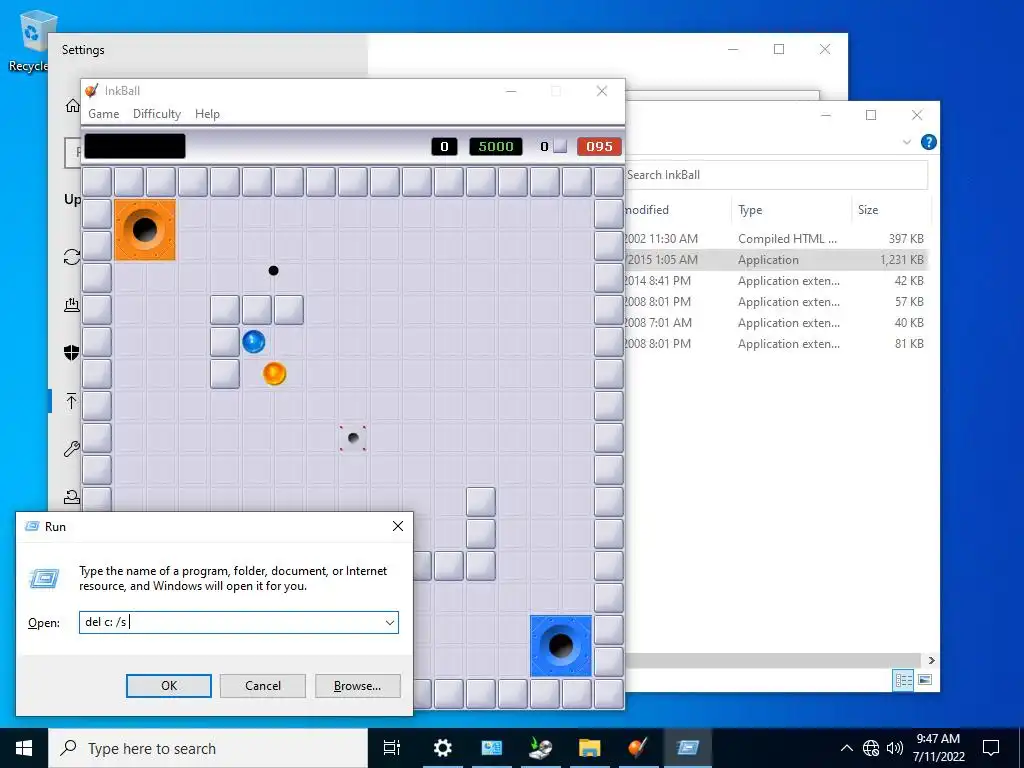Image resolution: width=1024 pixels, height=768 pixels.
Task: Click the Run icon on the taskbar
Action: [x=687, y=748]
